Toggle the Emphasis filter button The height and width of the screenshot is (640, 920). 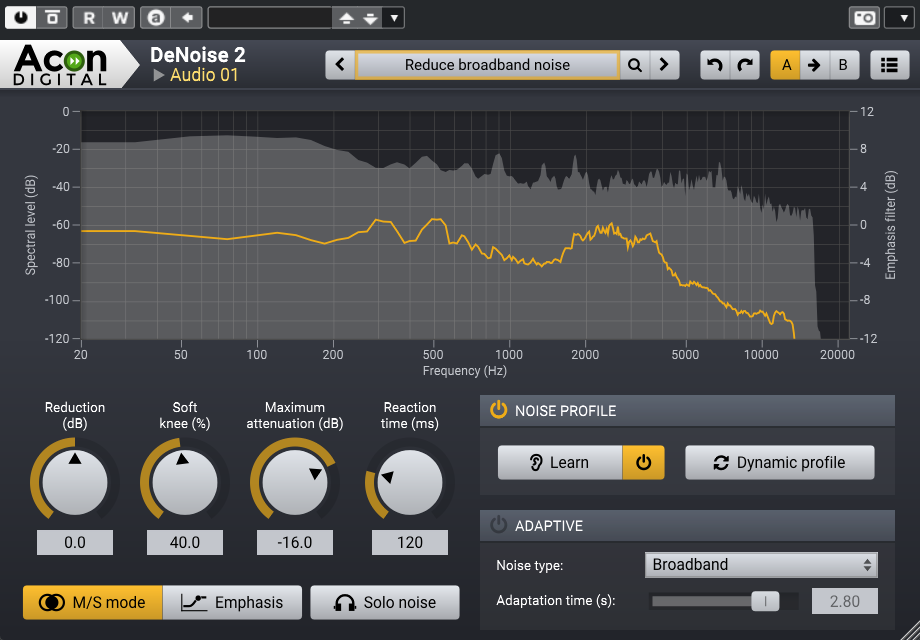click(x=232, y=602)
